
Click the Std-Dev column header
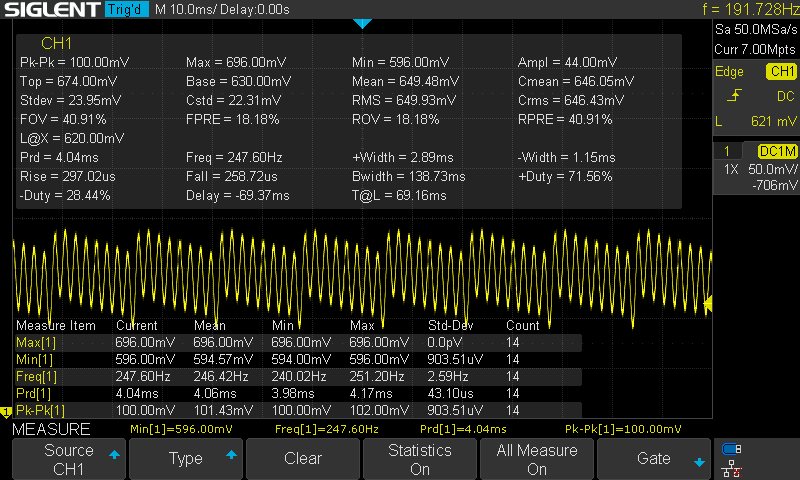pos(451,325)
